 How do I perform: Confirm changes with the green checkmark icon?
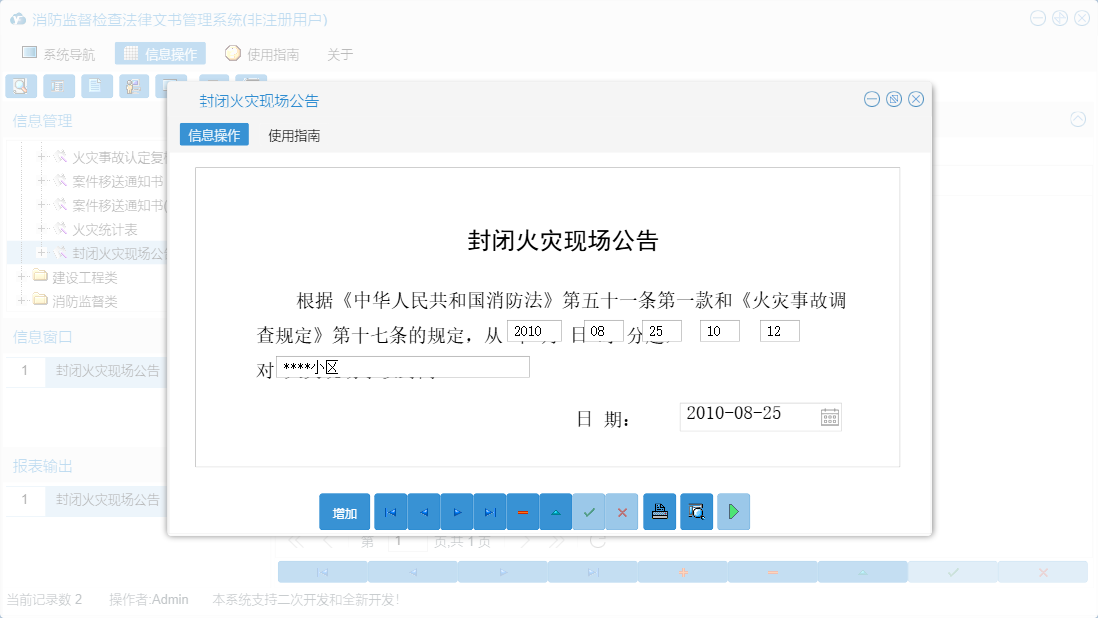(x=589, y=511)
